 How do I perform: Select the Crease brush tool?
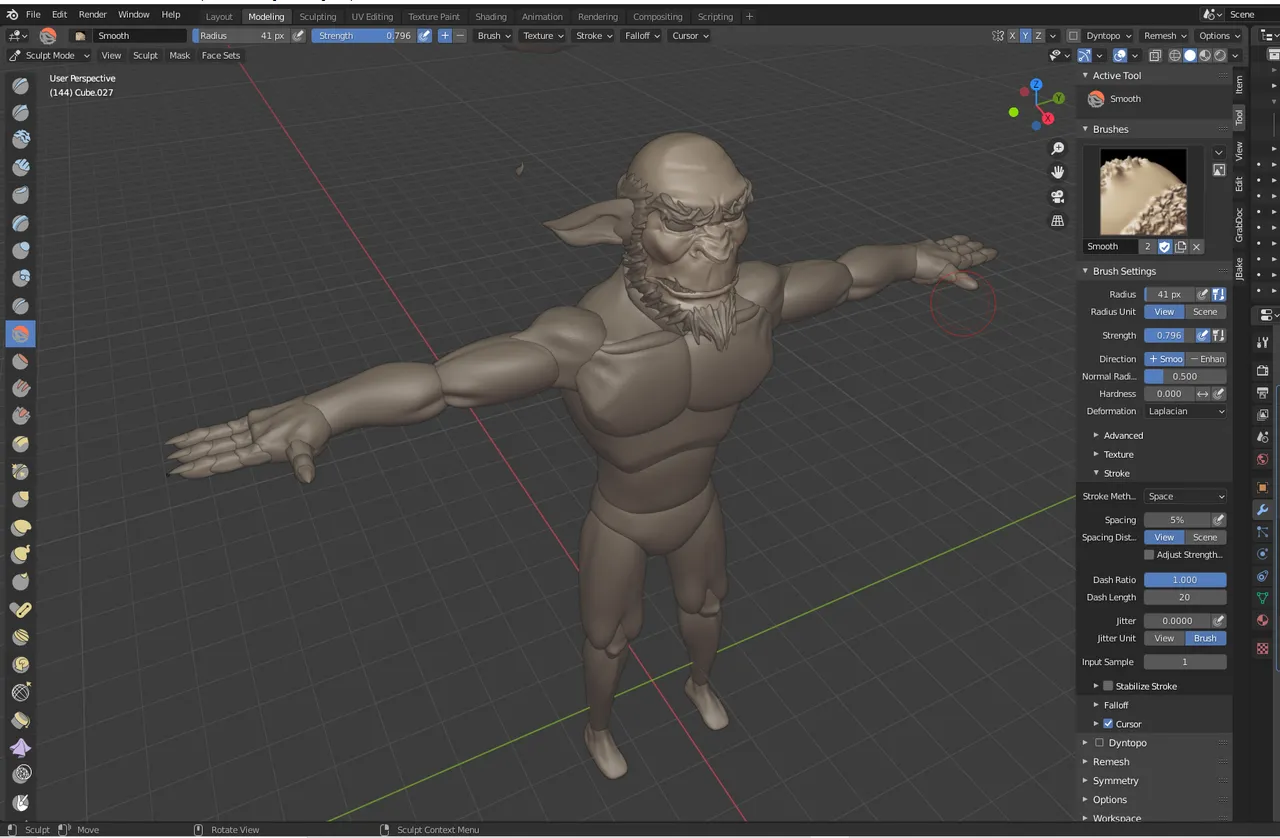20,306
